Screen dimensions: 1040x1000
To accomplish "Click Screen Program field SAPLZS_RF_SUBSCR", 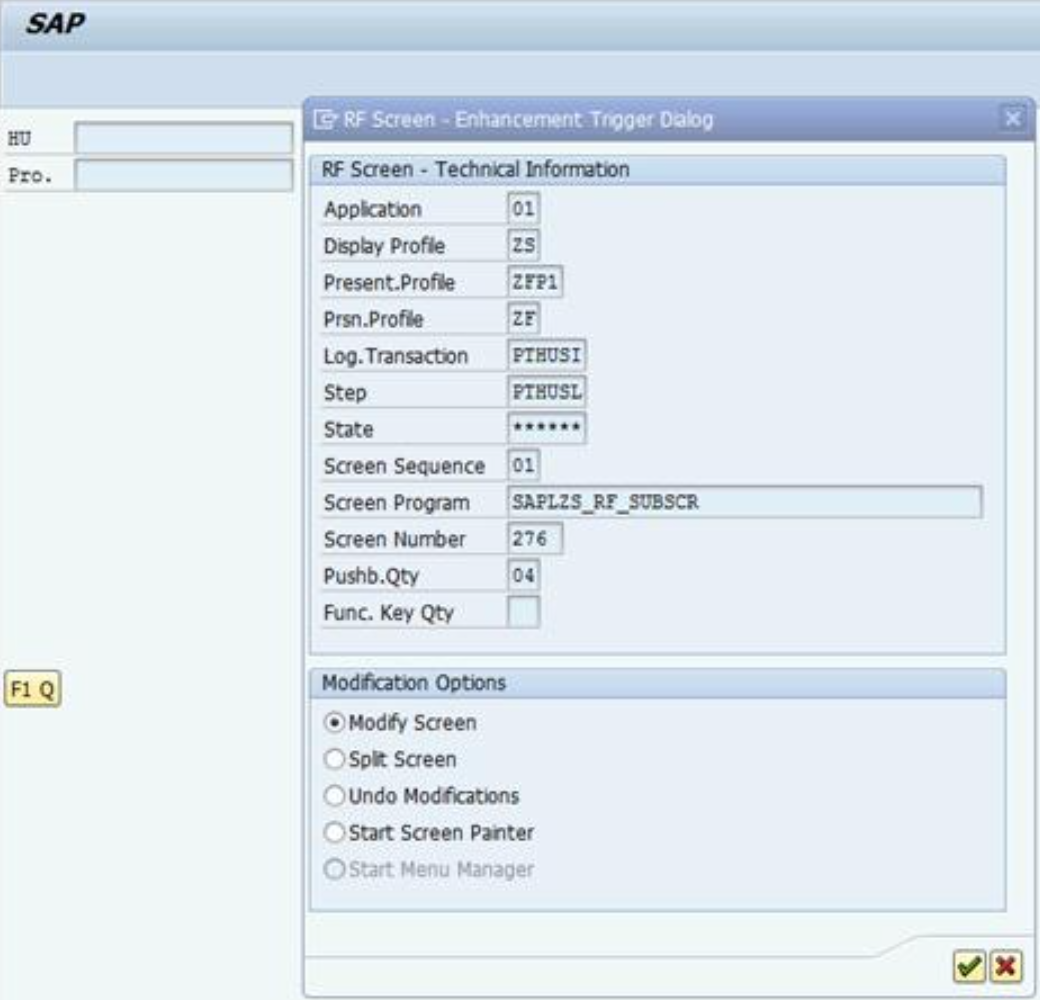I will click(745, 502).
